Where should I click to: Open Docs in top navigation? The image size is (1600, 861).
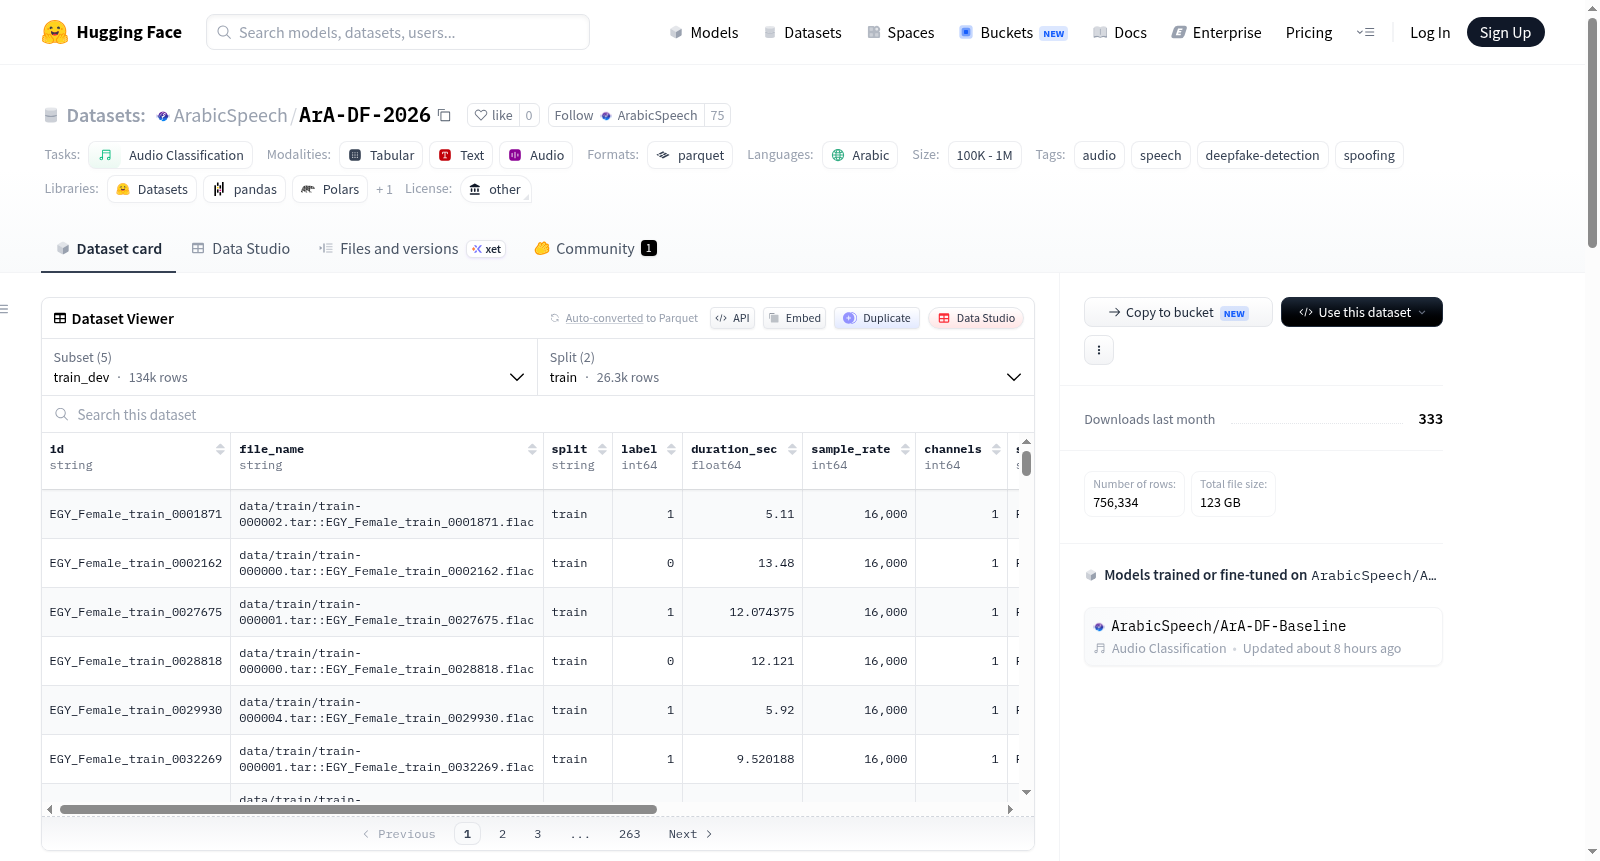(x=1119, y=32)
